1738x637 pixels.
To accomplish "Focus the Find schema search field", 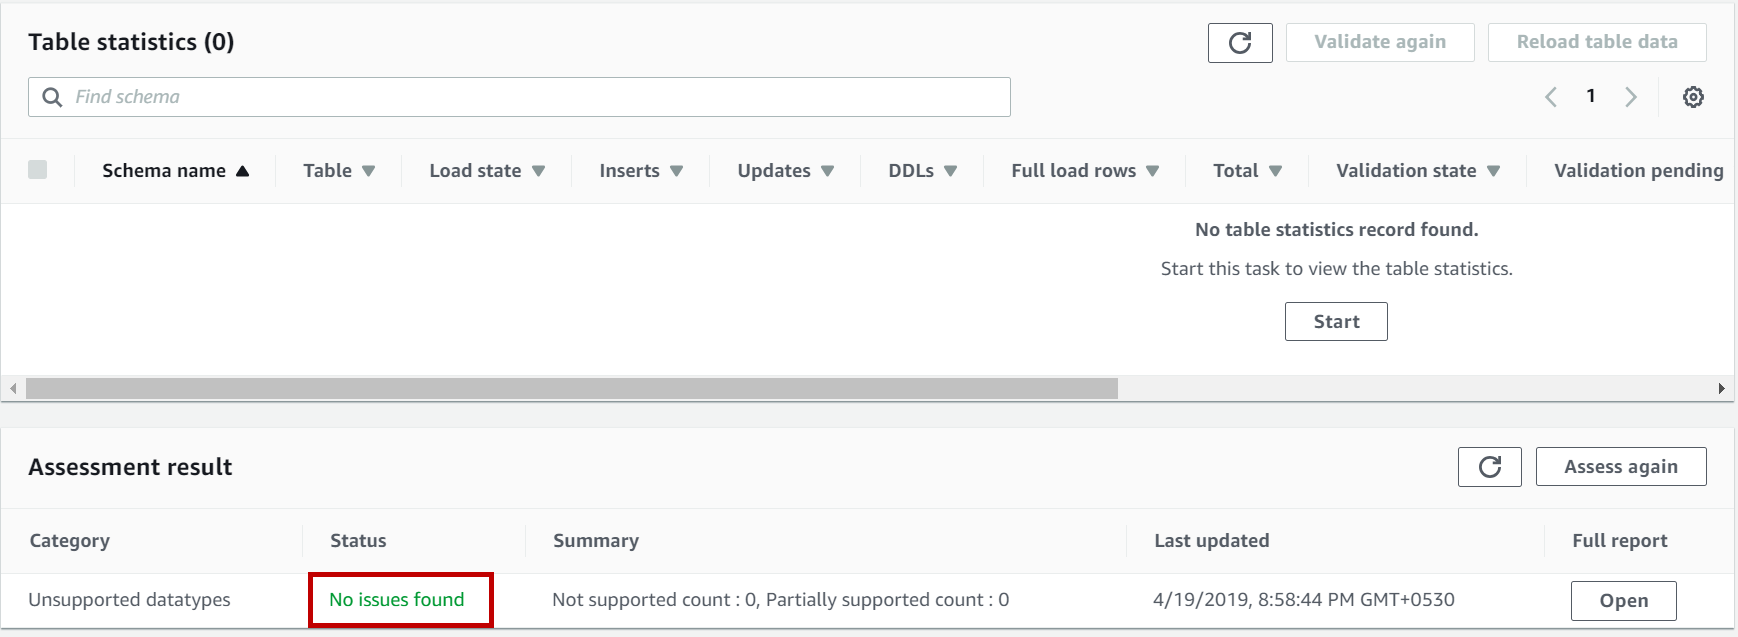I will pos(540,97).
